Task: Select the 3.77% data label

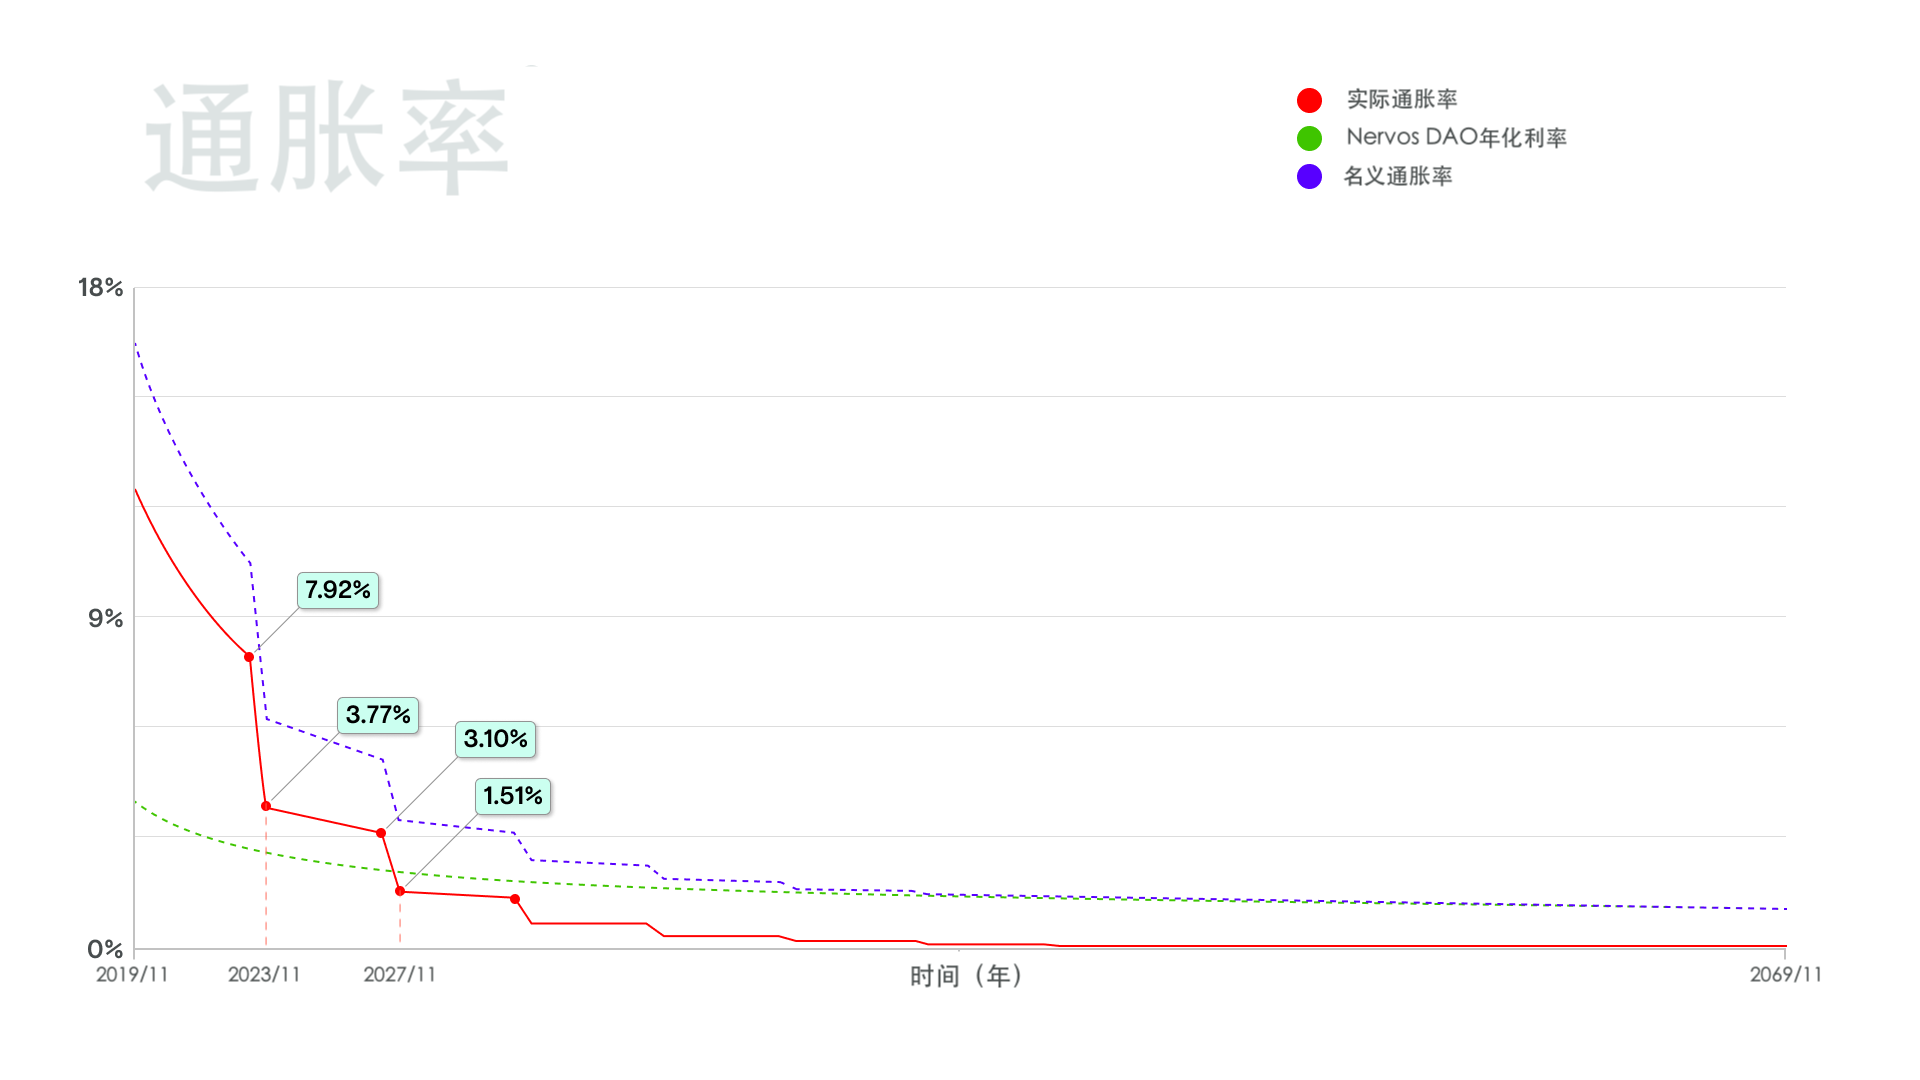Action: [x=378, y=715]
